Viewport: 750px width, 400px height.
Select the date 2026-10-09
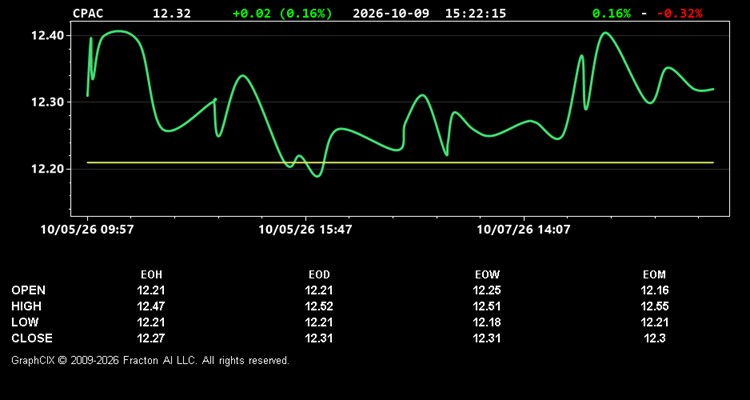coord(391,13)
